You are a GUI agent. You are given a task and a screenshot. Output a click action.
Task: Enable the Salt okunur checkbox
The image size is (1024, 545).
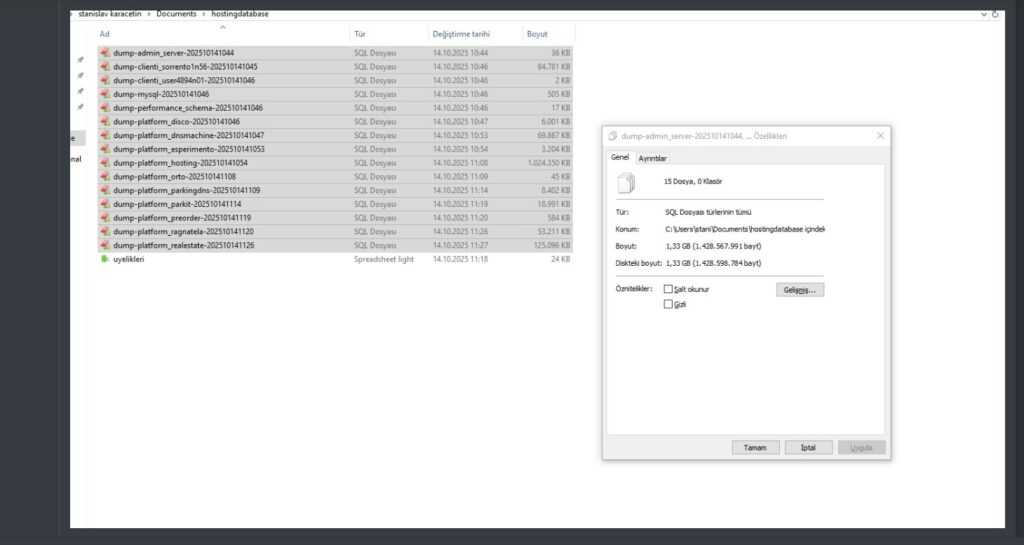pos(669,289)
